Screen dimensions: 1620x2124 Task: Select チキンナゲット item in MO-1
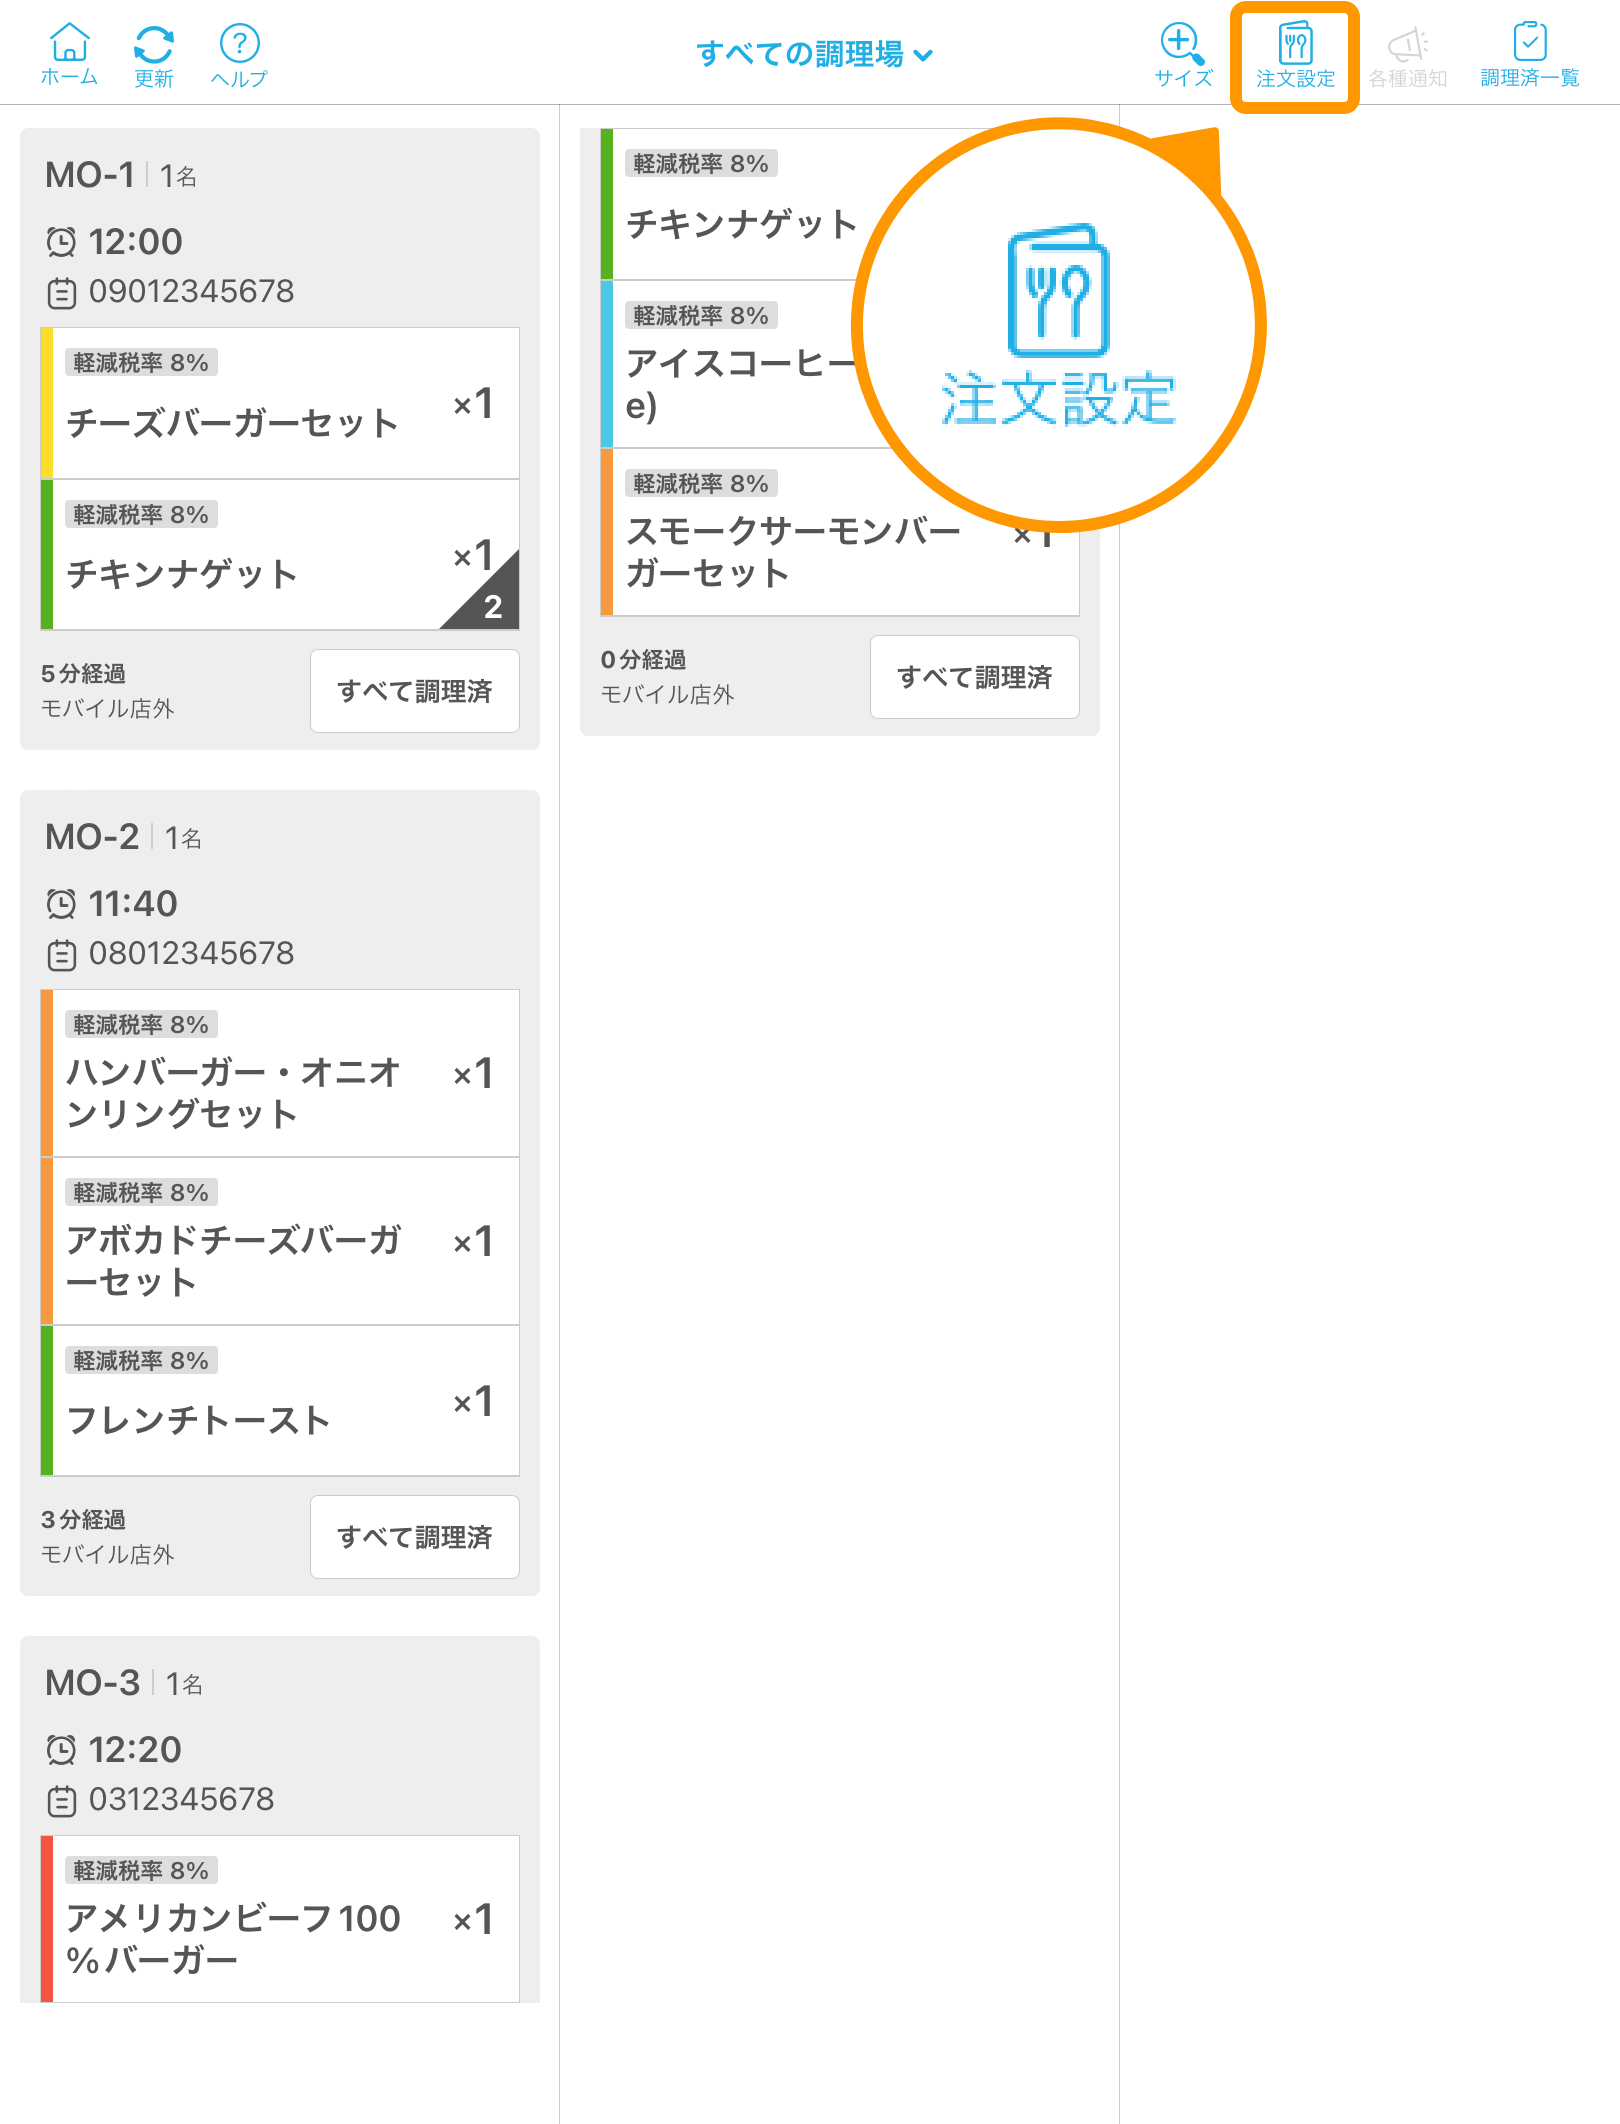click(x=280, y=554)
